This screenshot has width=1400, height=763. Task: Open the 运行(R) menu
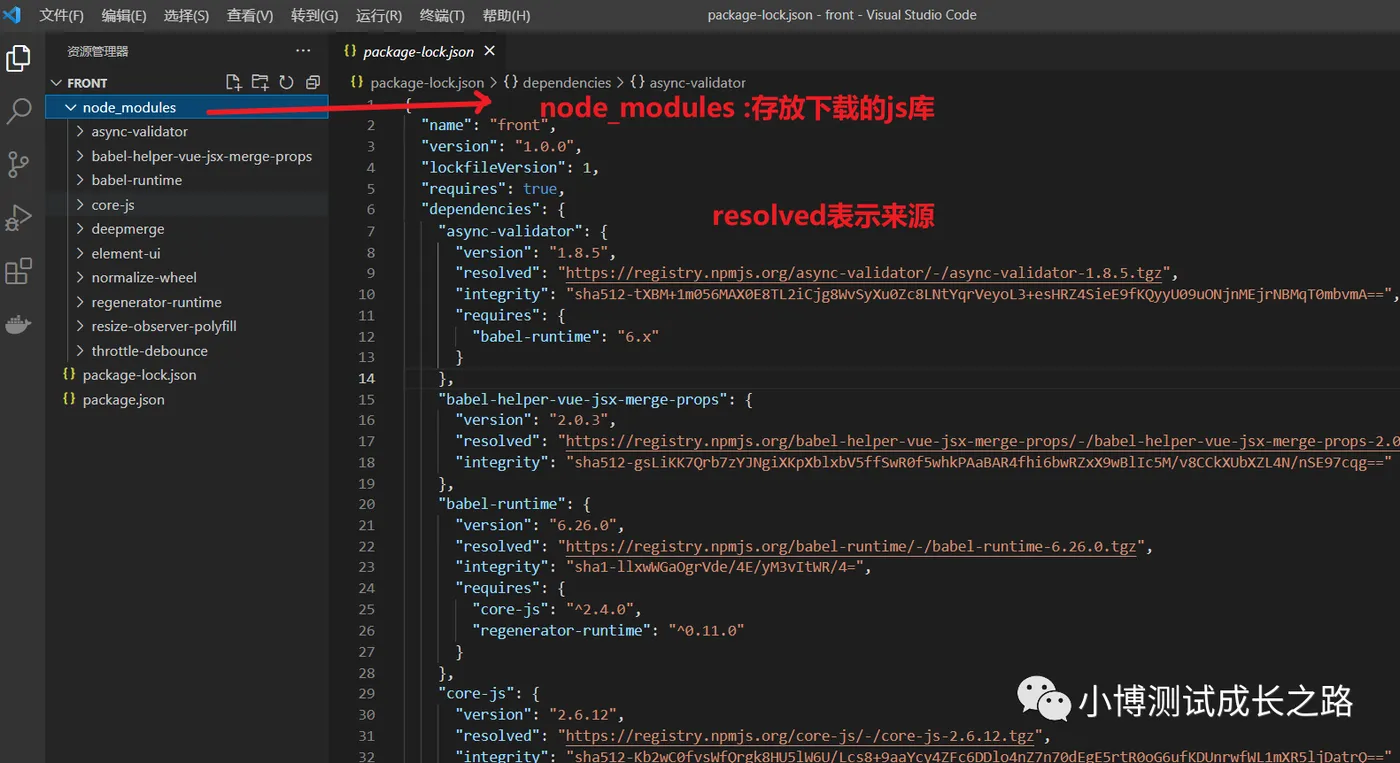(379, 15)
